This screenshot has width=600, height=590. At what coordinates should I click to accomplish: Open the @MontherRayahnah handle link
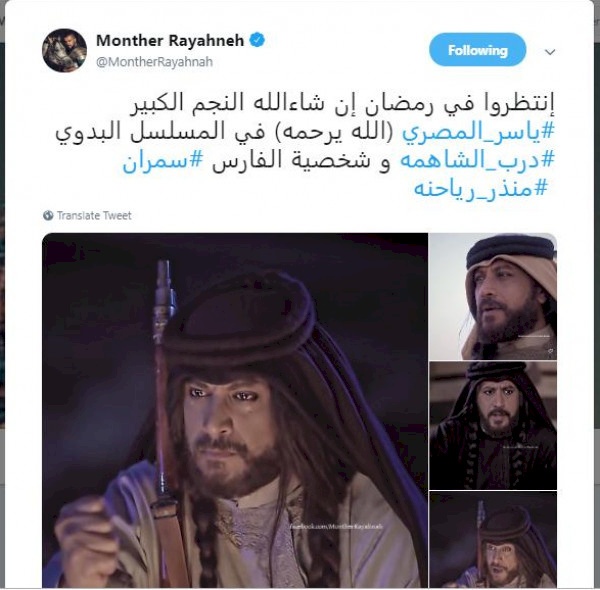point(154,62)
